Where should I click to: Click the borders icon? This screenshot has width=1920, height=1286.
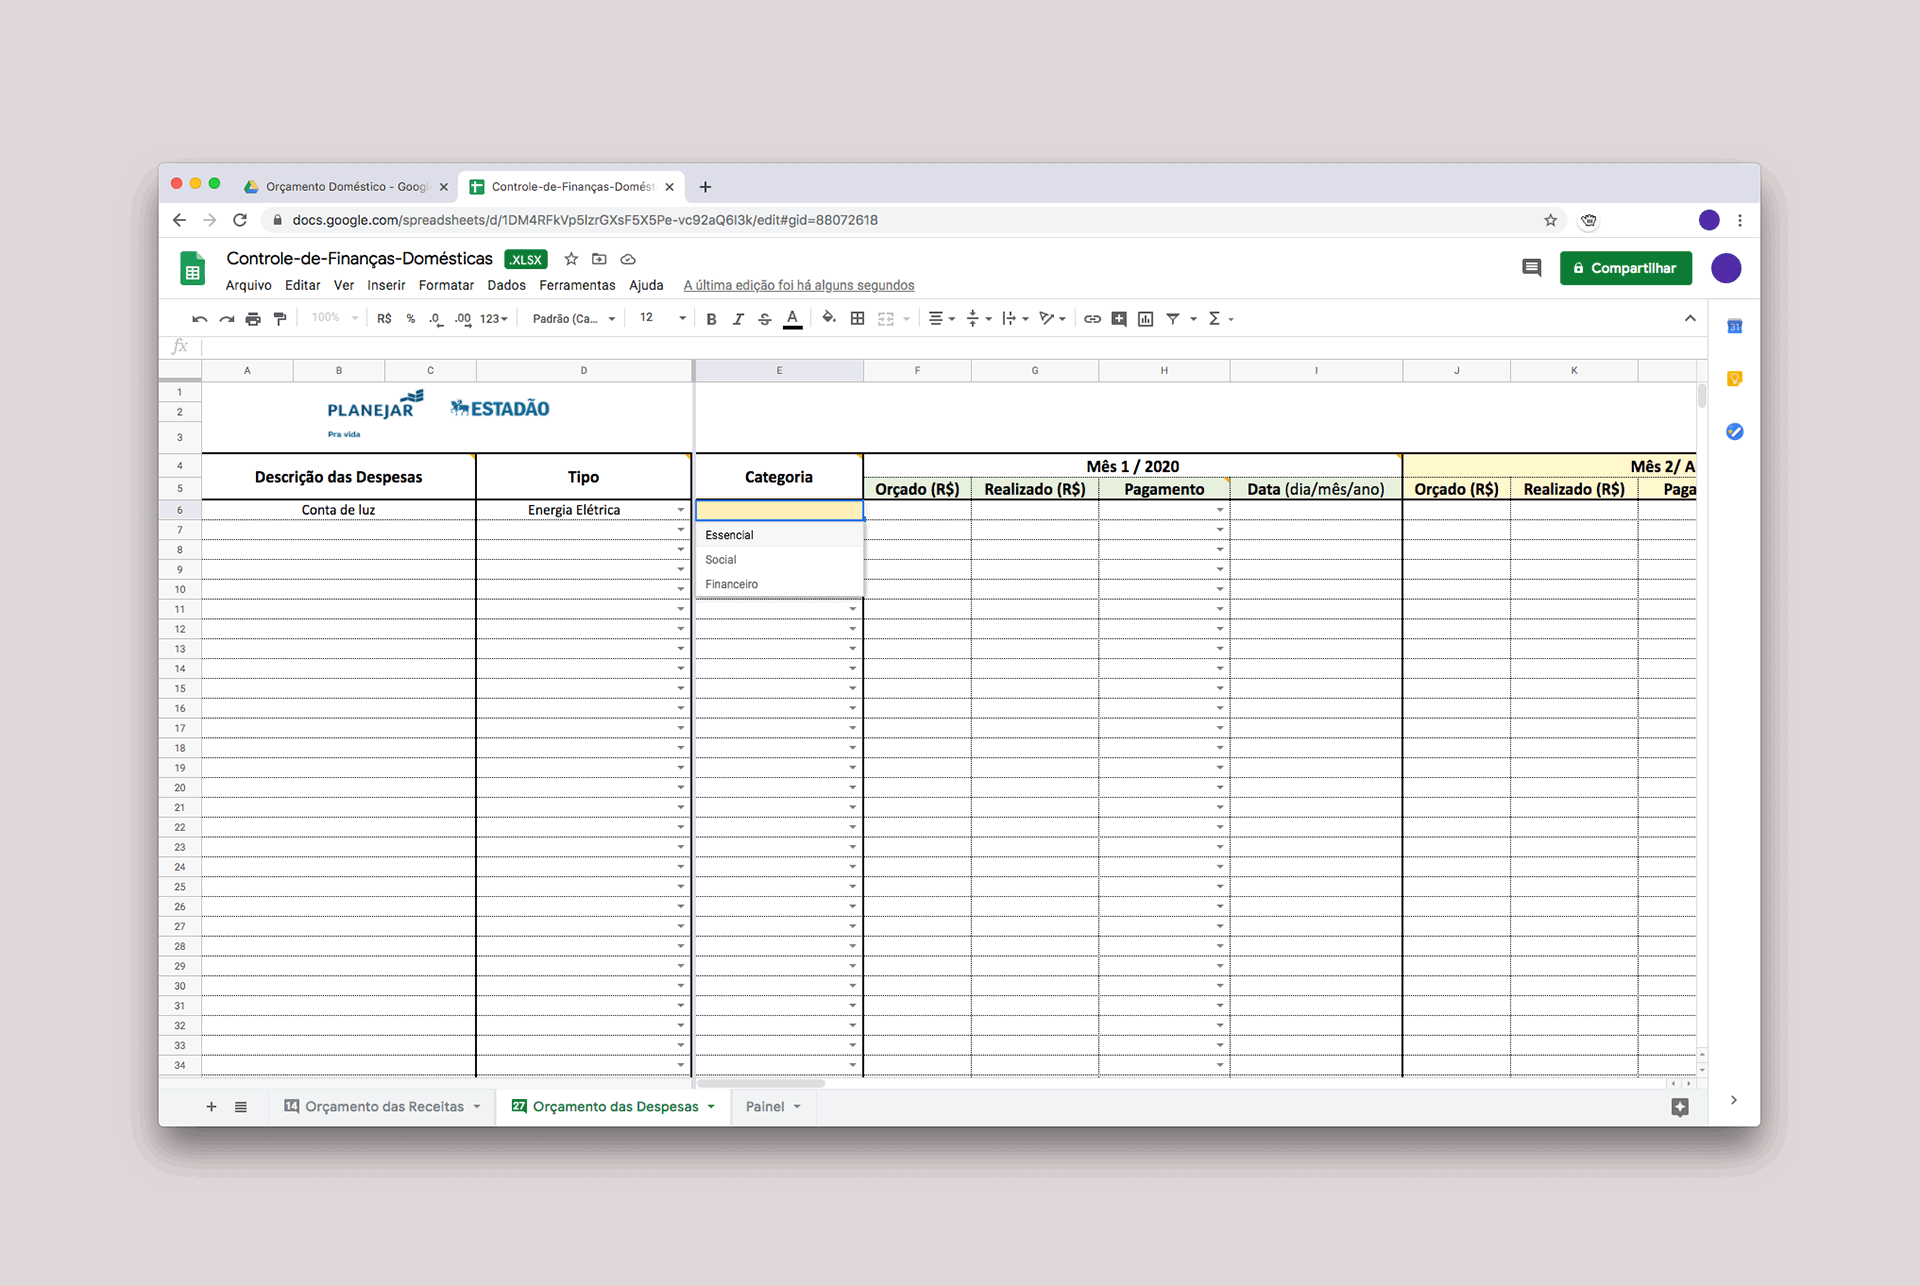click(x=857, y=319)
